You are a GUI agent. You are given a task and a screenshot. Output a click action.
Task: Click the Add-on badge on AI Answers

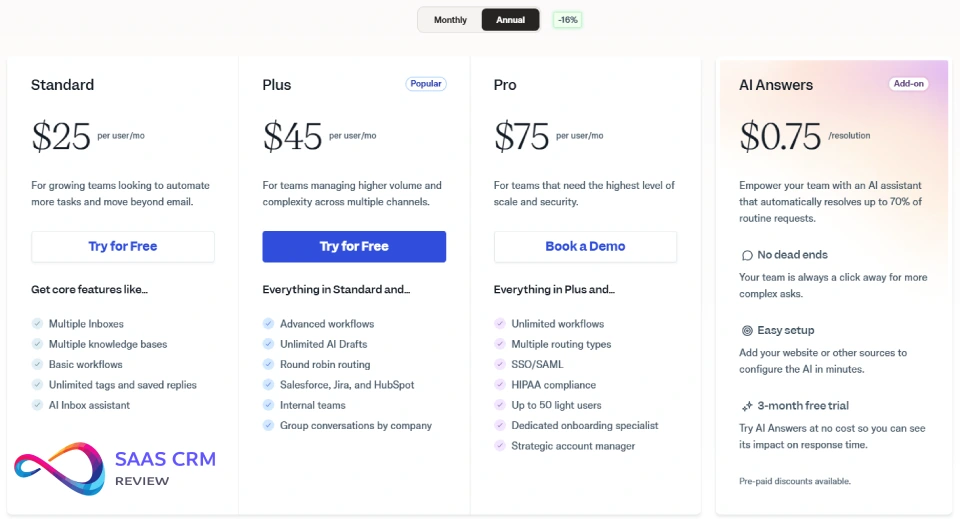coord(908,84)
